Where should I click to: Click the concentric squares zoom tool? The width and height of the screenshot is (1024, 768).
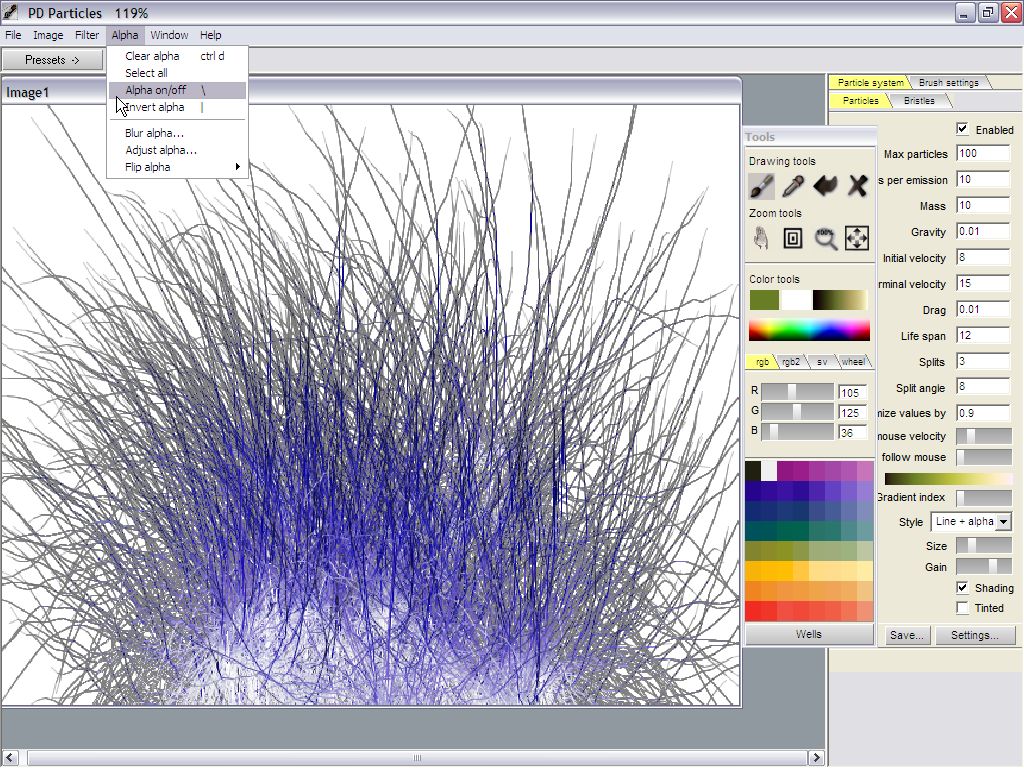pos(793,238)
